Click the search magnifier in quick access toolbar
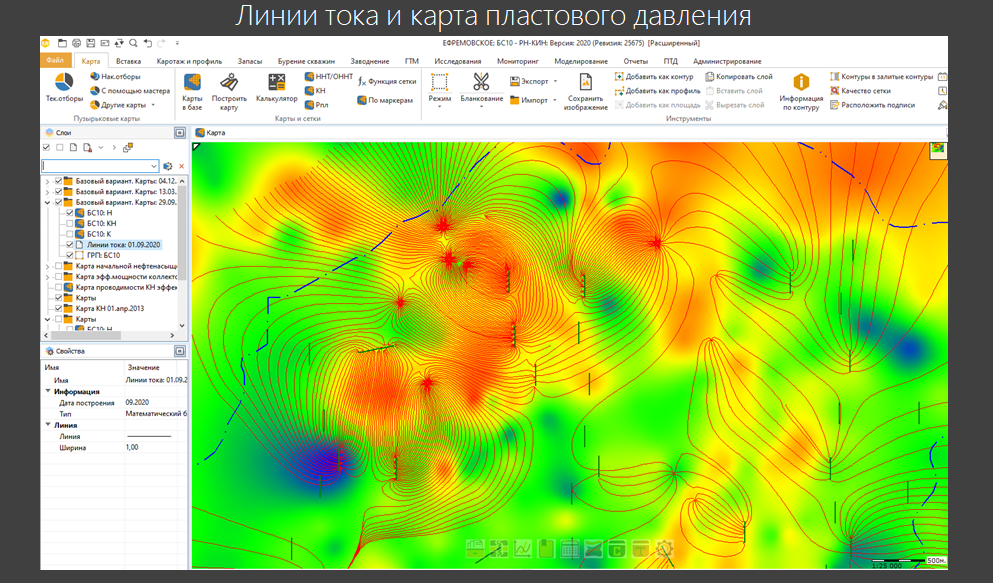993x583 pixels. (133, 43)
